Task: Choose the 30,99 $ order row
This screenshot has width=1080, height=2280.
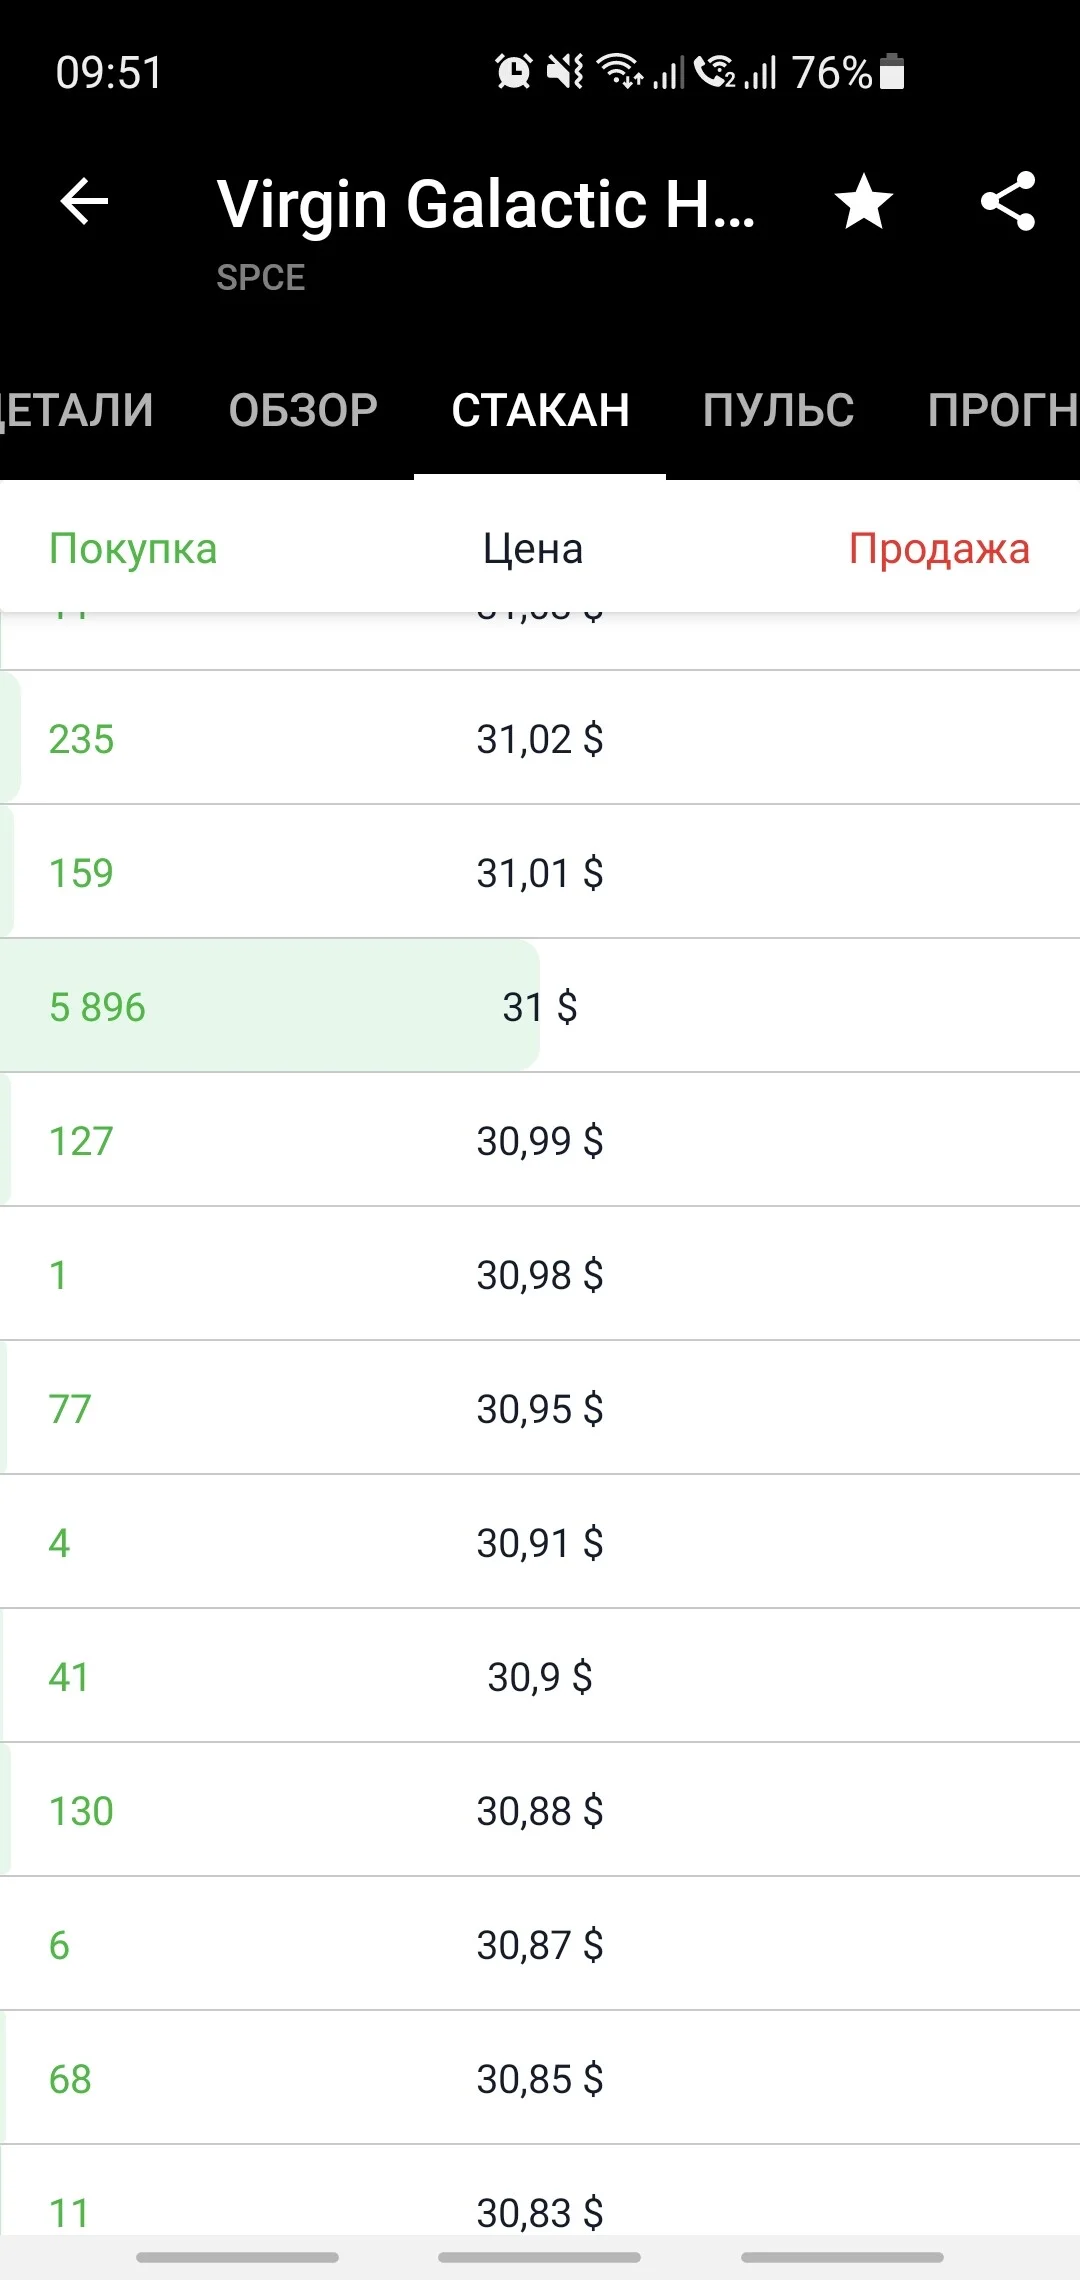Action: (x=540, y=1140)
